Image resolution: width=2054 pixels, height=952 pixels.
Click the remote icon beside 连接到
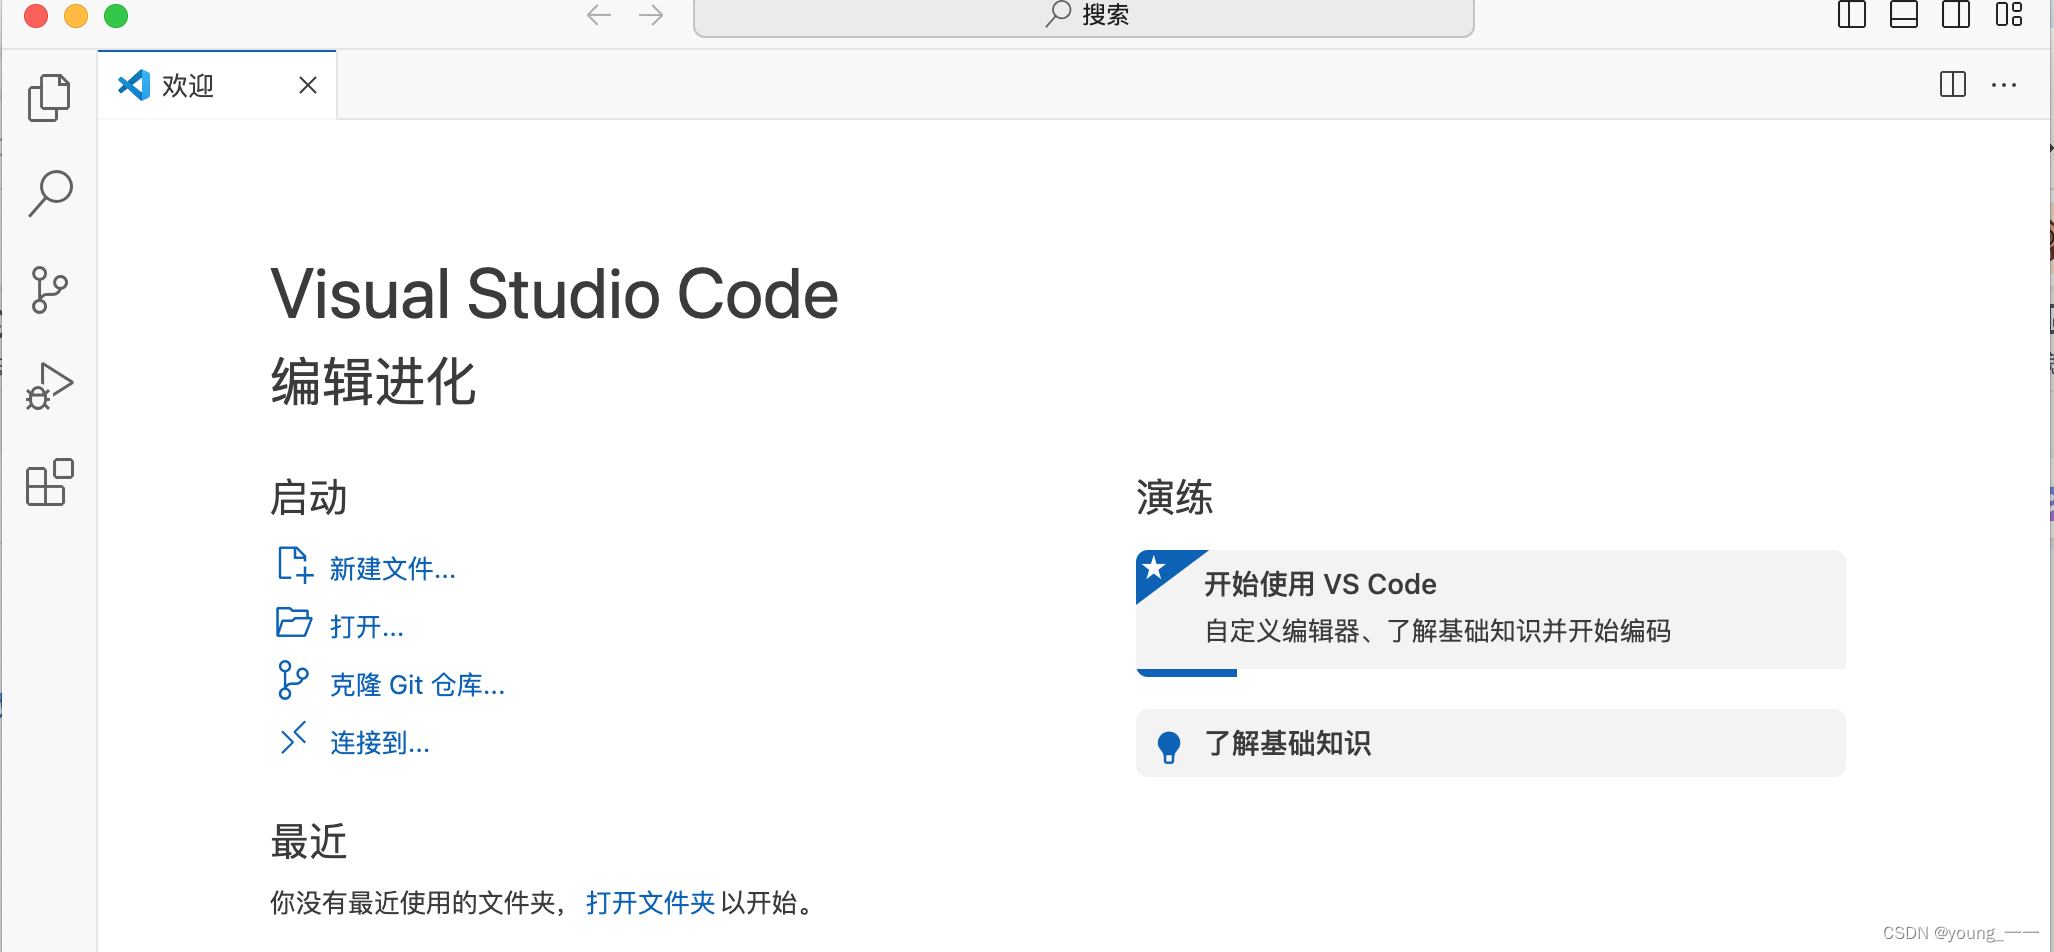[x=293, y=739]
